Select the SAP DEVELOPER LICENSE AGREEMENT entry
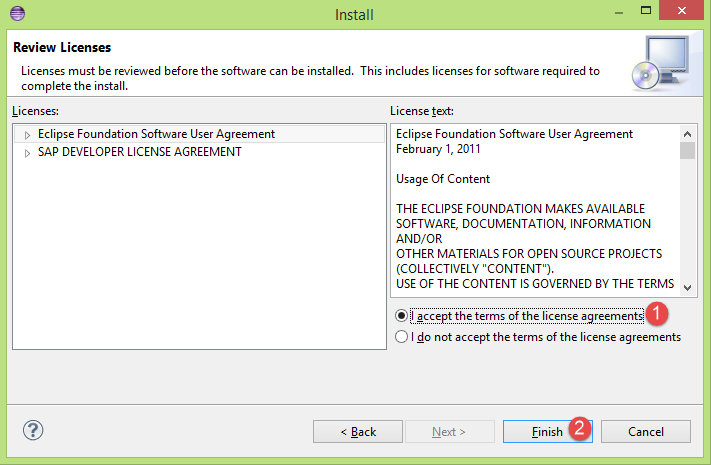 (140, 152)
